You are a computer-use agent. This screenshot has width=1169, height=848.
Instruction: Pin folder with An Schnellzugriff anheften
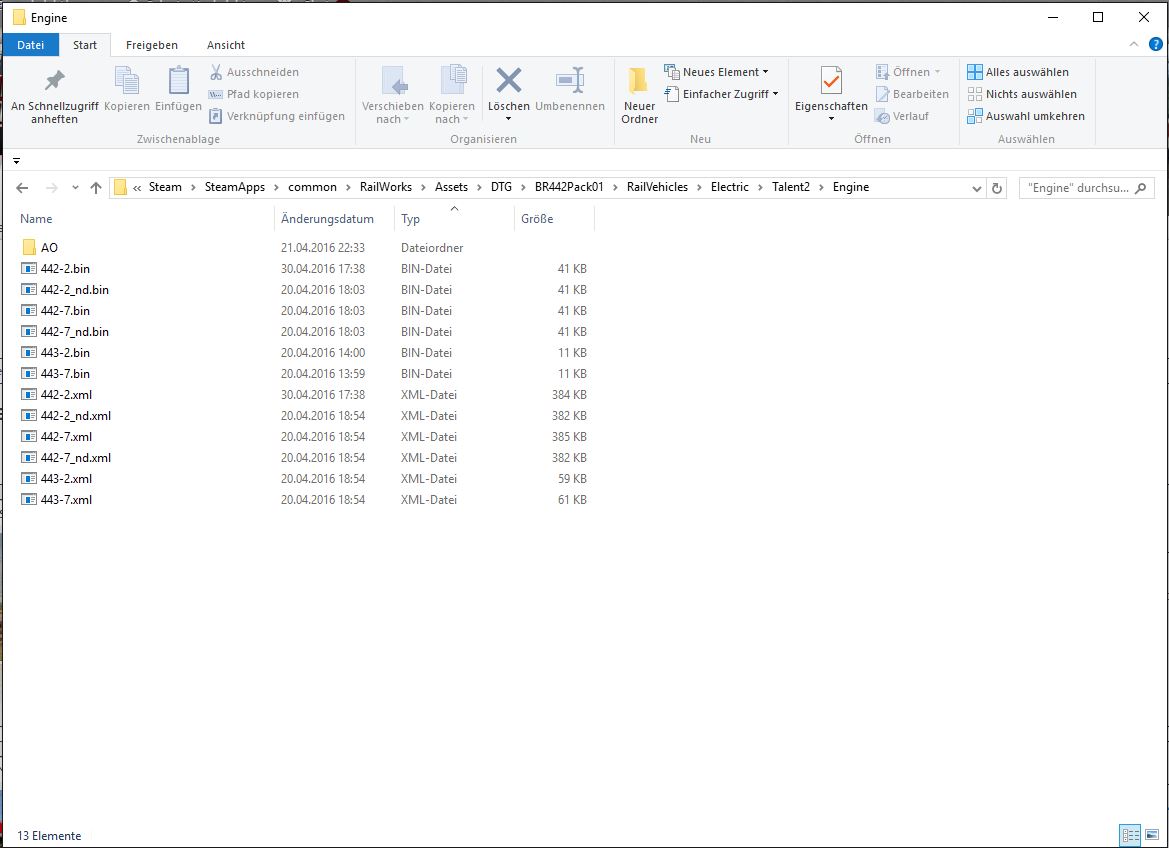54,97
